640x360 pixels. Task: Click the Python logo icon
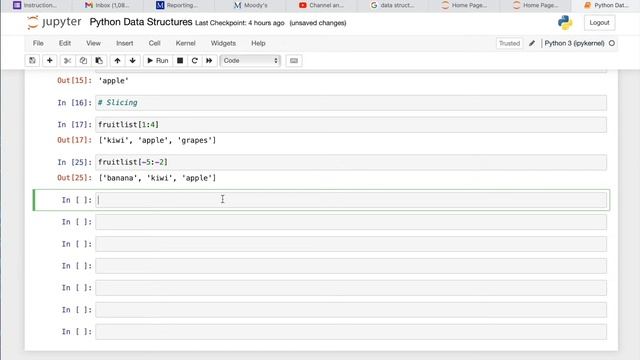[565, 23]
